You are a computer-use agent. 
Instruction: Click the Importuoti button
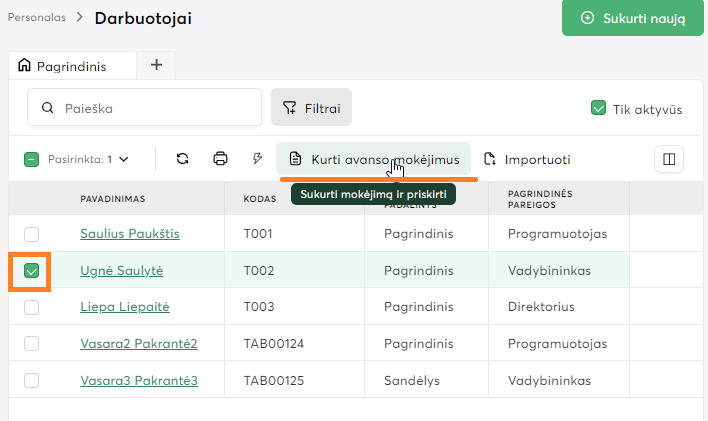coord(527,159)
